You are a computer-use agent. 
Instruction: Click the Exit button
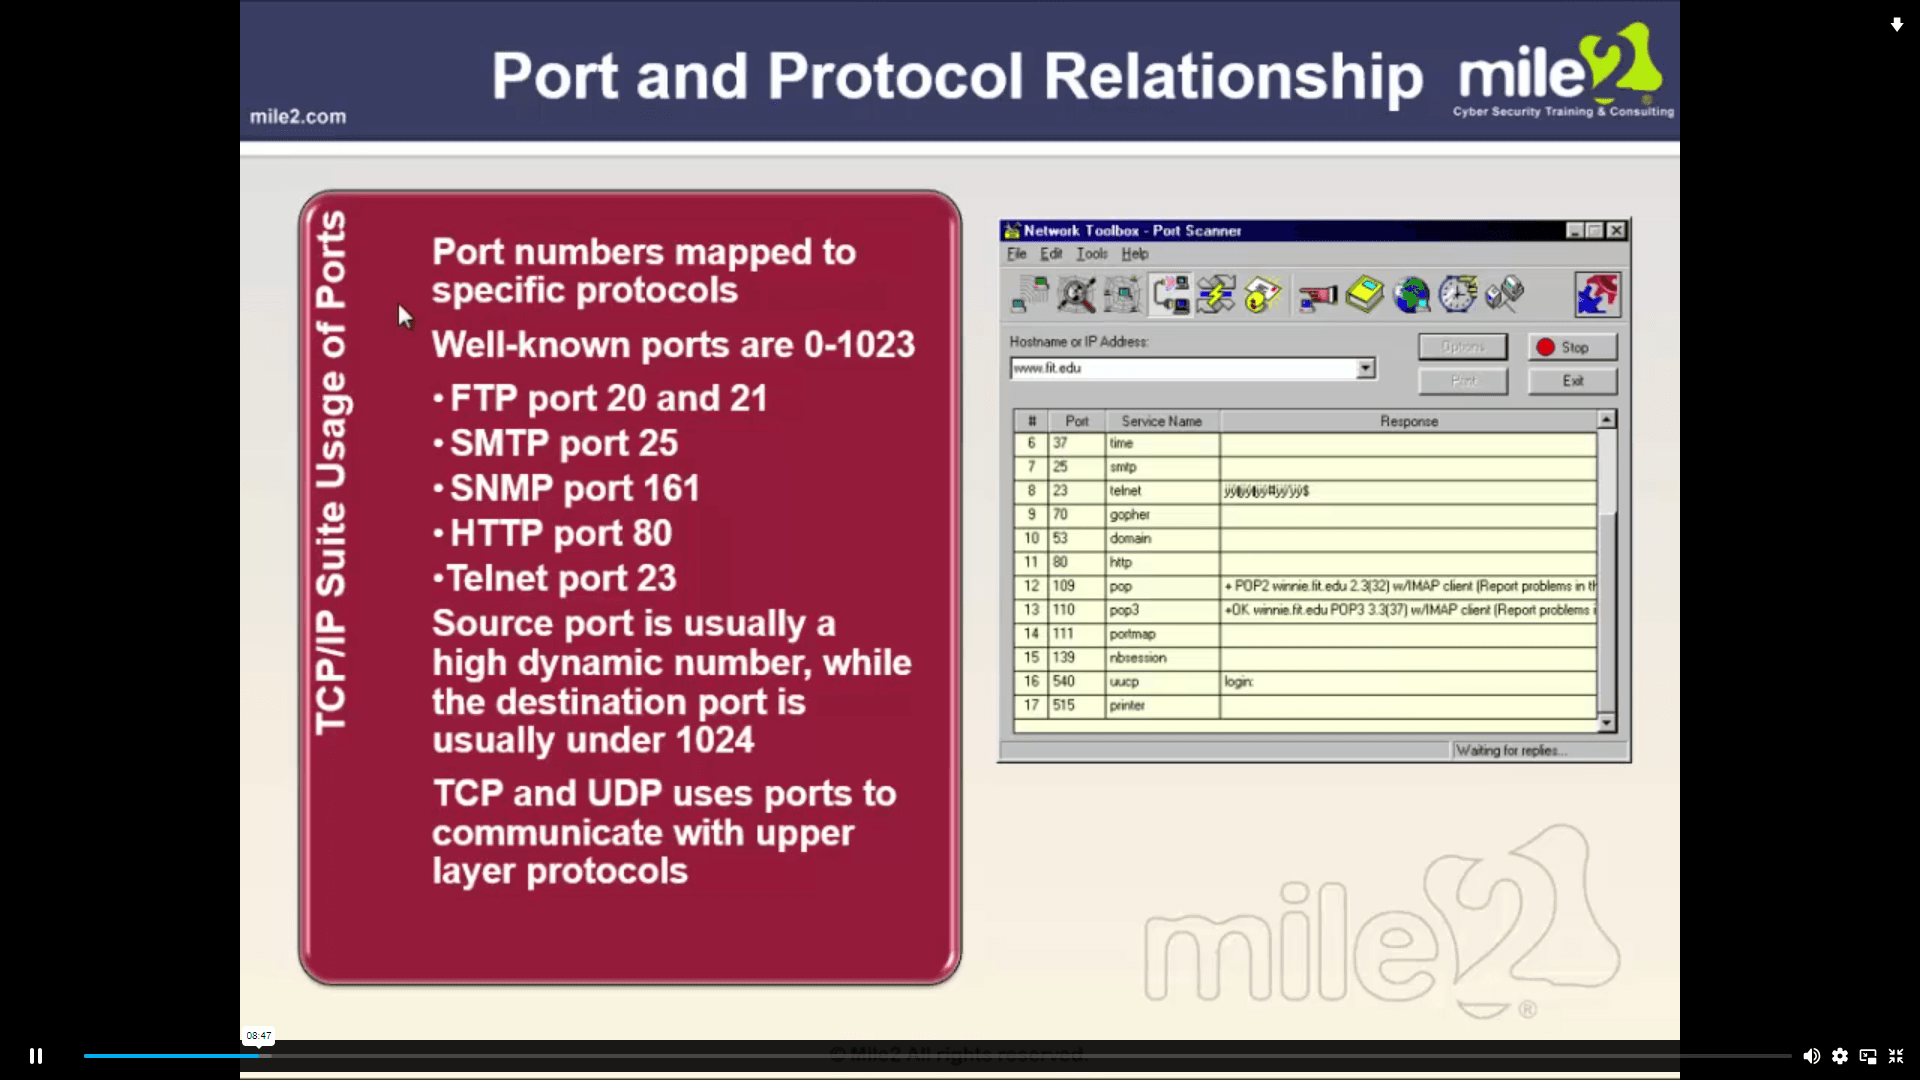(x=1572, y=381)
